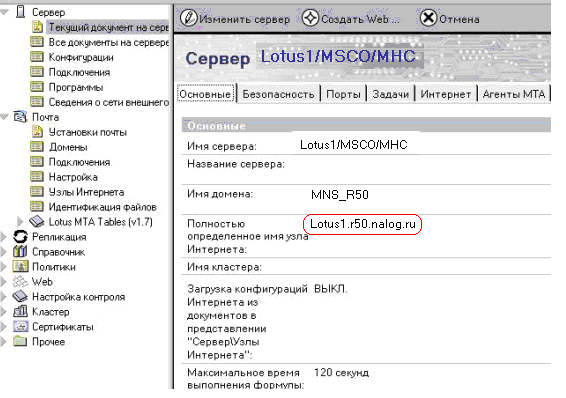Open the Идентификация файлов view

click(x=103, y=207)
